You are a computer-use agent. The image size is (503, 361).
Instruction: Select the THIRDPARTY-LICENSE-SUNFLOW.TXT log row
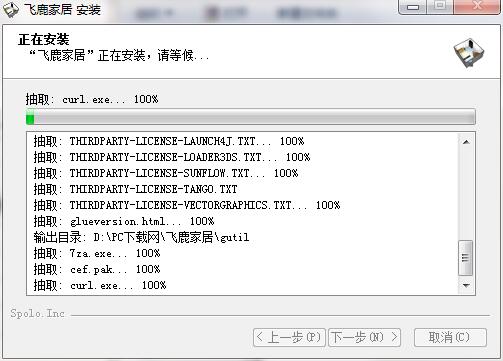(x=166, y=173)
